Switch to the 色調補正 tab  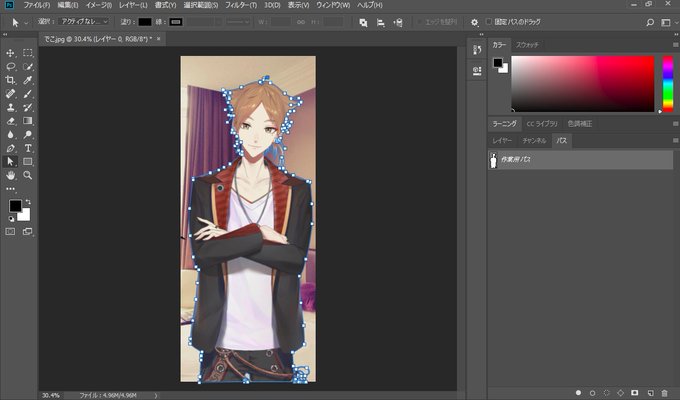pyautogui.click(x=579, y=124)
